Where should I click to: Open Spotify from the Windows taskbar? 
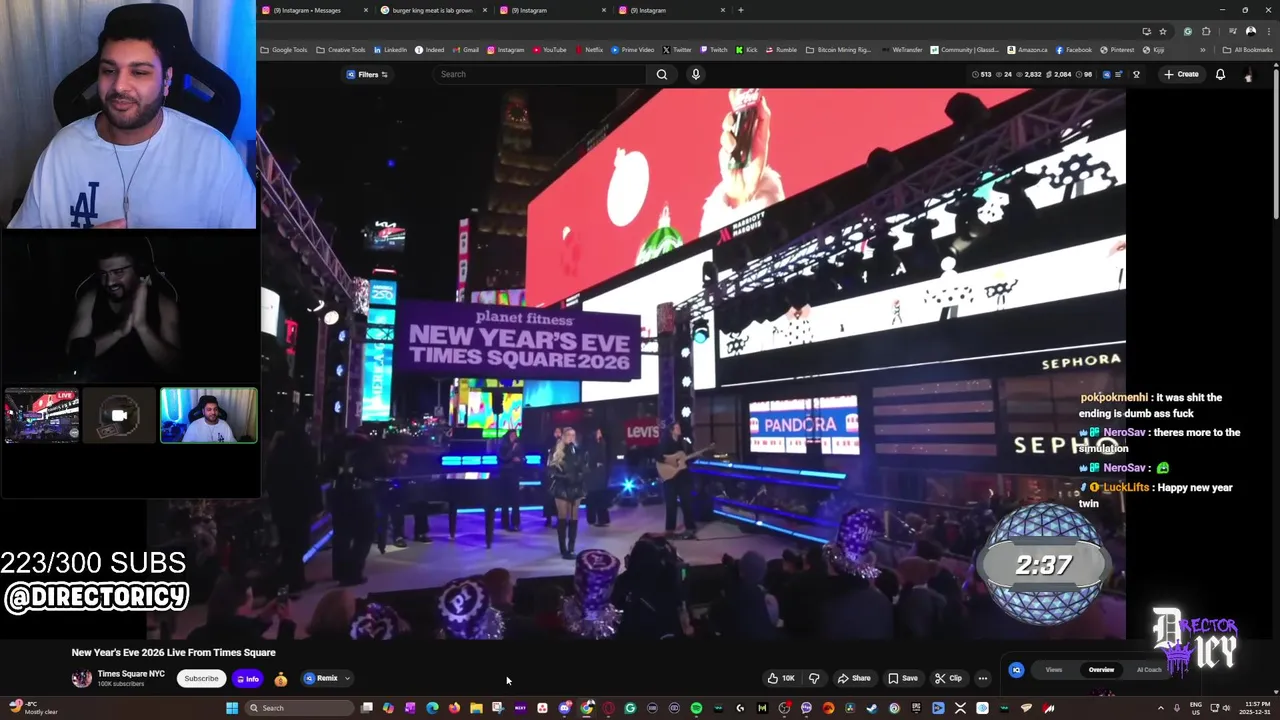696,708
